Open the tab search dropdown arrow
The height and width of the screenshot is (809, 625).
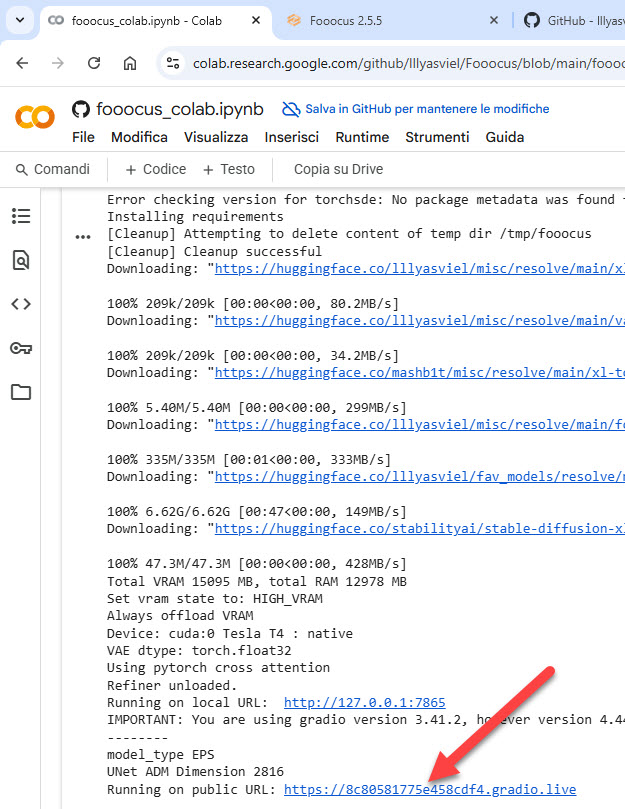[20, 21]
